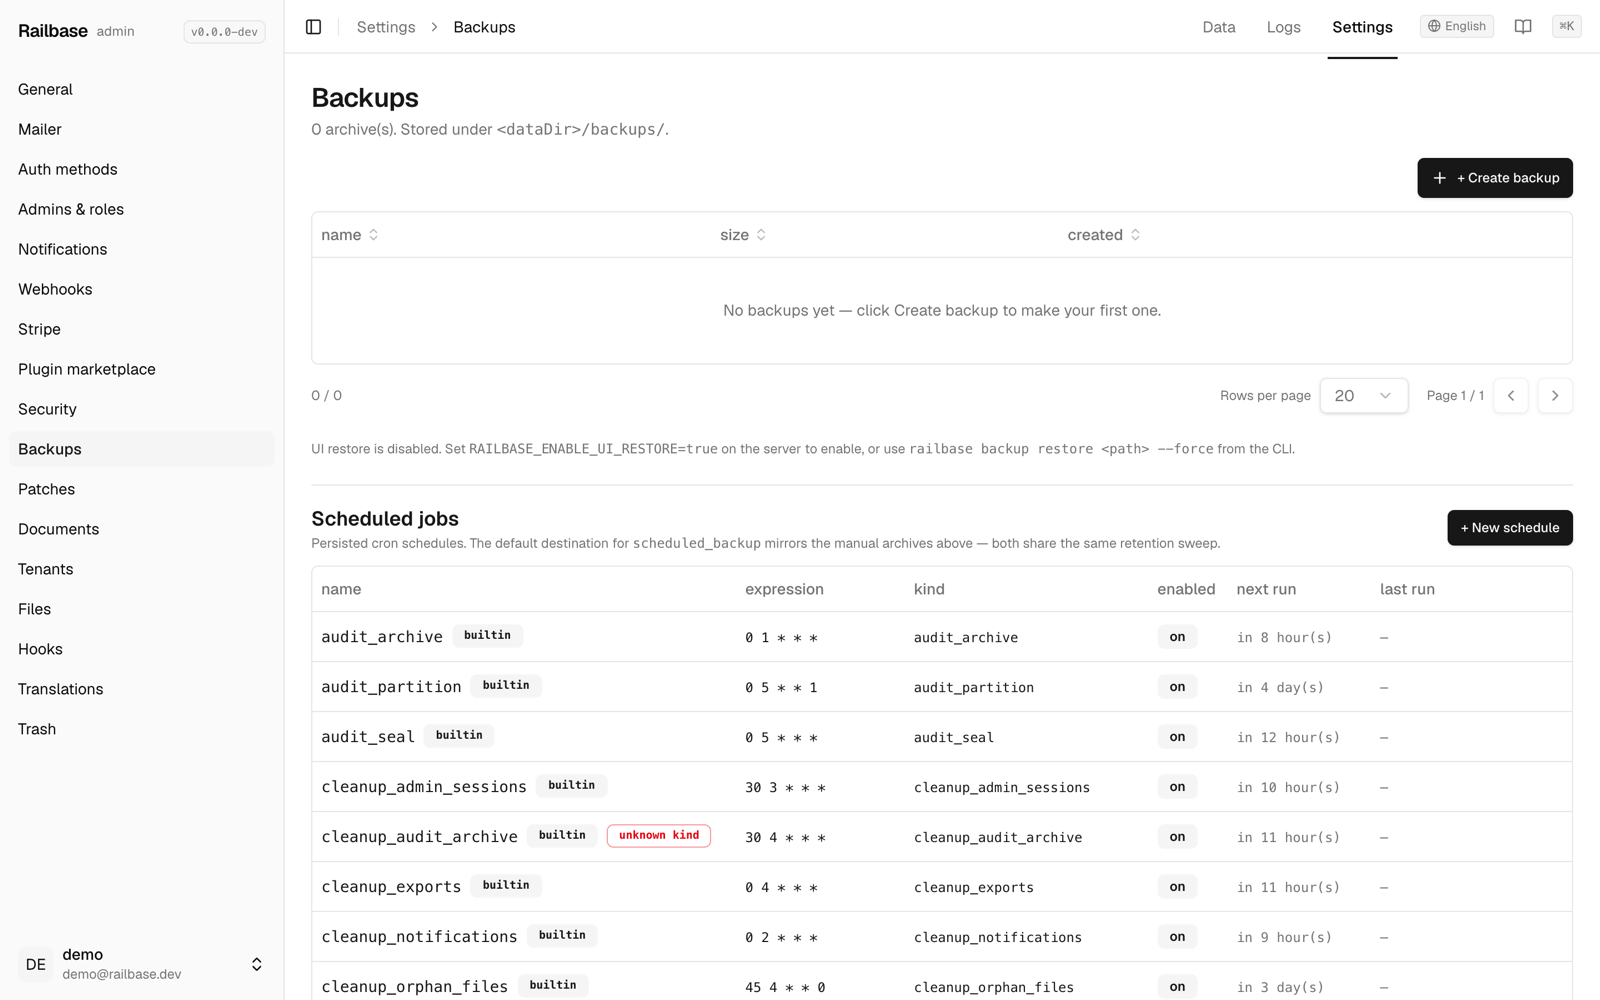Open Admins & roles section
Image resolution: width=1600 pixels, height=1000 pixels.
tap(142, 209)
